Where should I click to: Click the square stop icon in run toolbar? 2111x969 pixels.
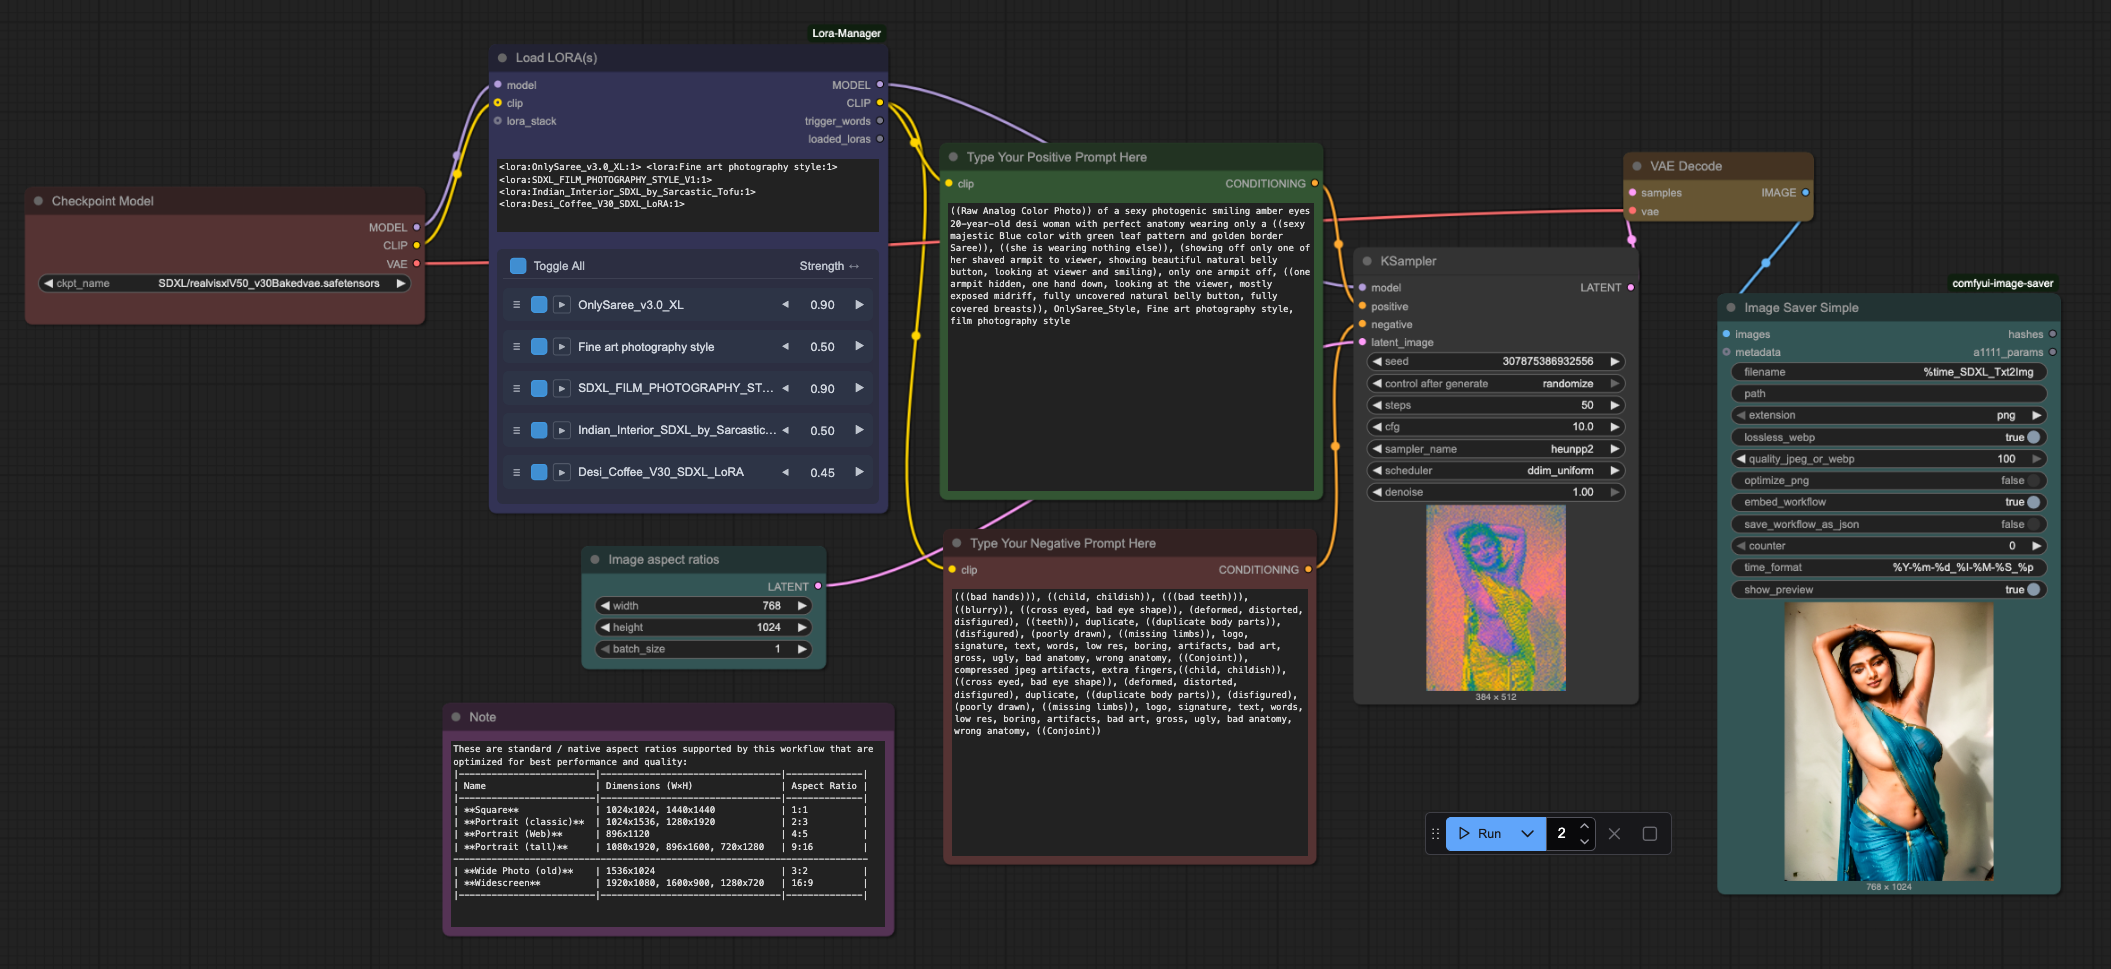tap(1650, 833)
